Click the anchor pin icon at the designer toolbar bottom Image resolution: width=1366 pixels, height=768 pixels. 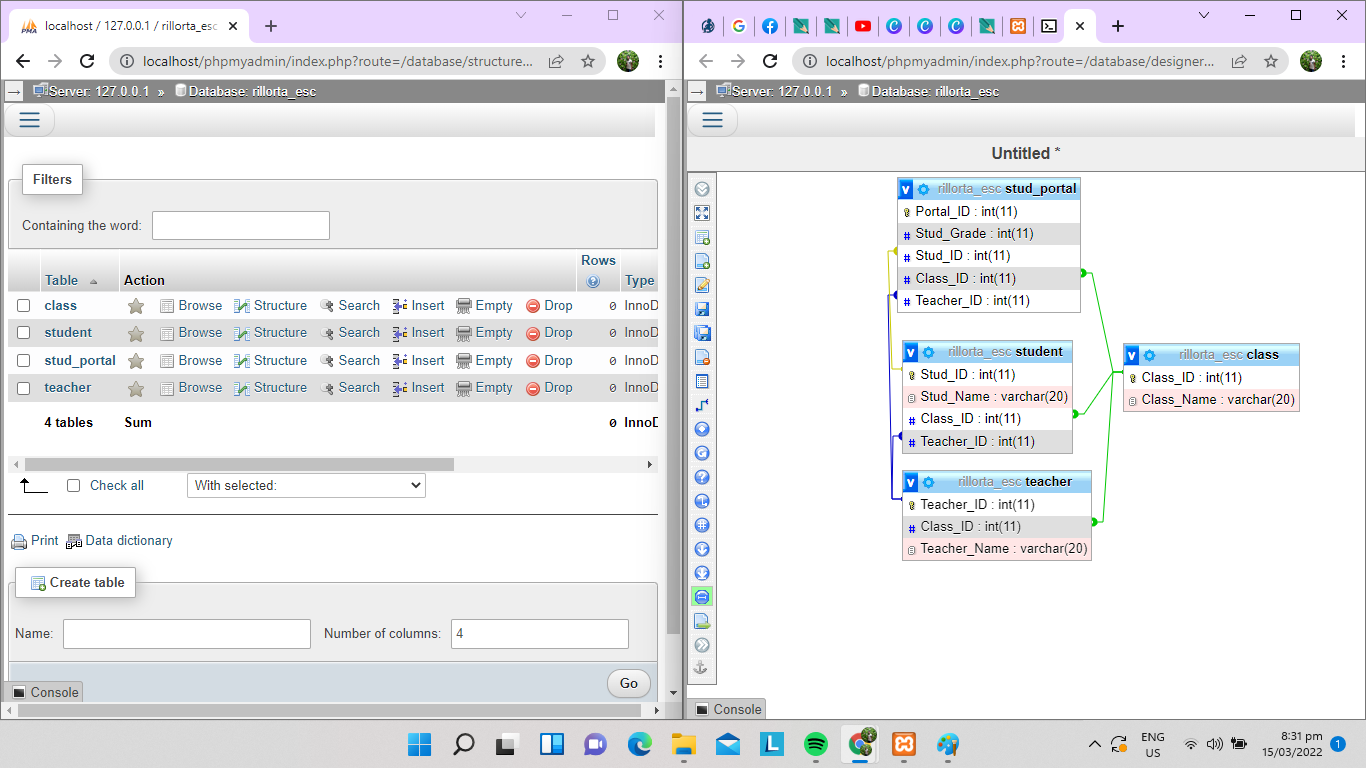[x=702, y=667]
